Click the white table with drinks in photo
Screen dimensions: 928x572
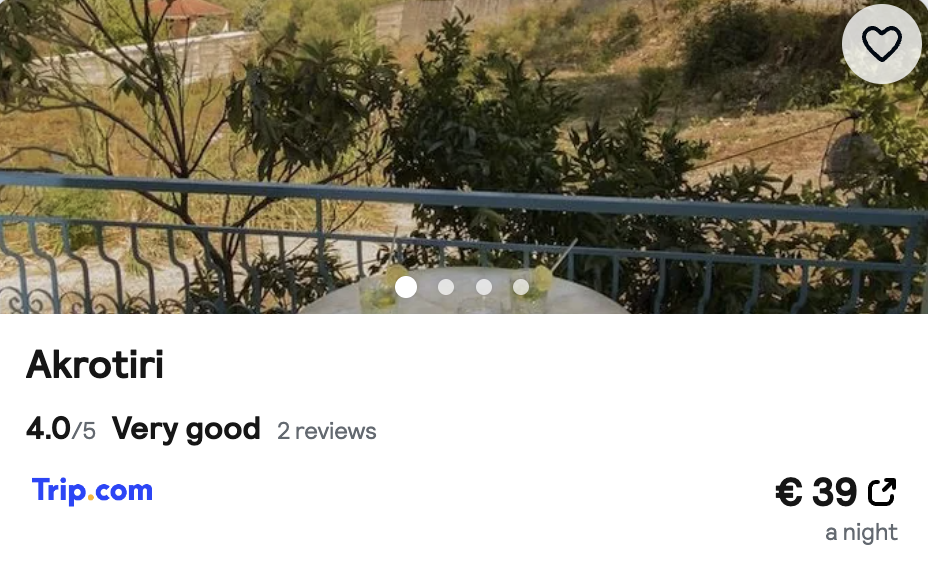point(465,292)
